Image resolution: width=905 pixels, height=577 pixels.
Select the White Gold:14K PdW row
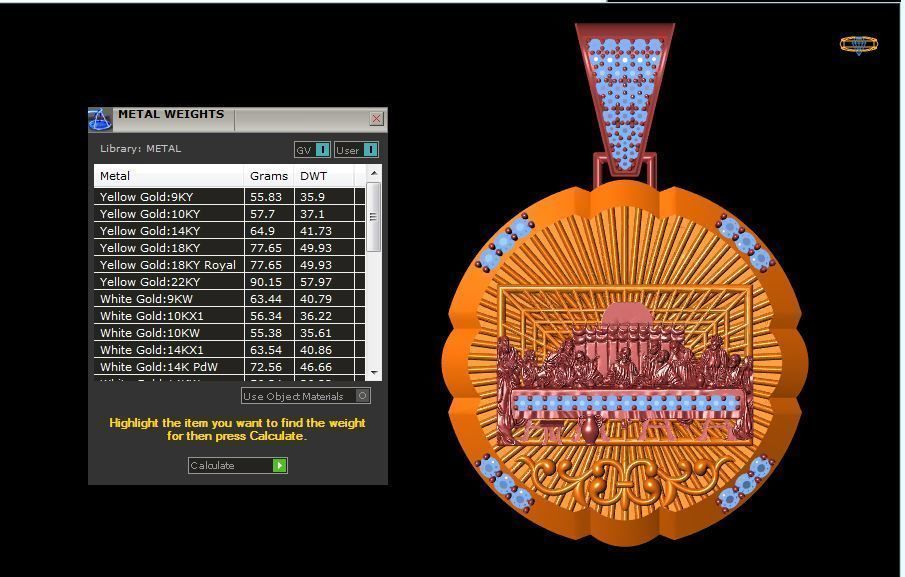(x=229, y=367)
